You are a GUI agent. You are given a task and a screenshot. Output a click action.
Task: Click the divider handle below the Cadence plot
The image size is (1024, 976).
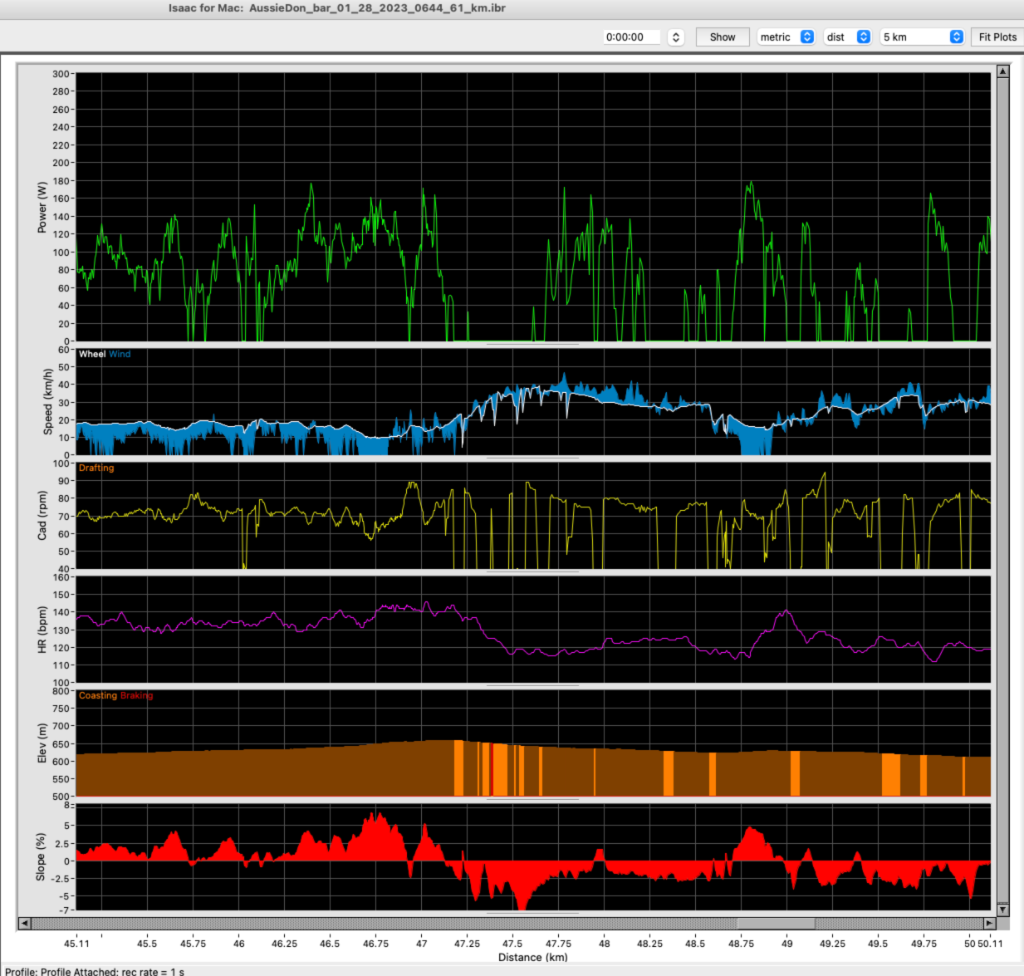click(532, 572)
